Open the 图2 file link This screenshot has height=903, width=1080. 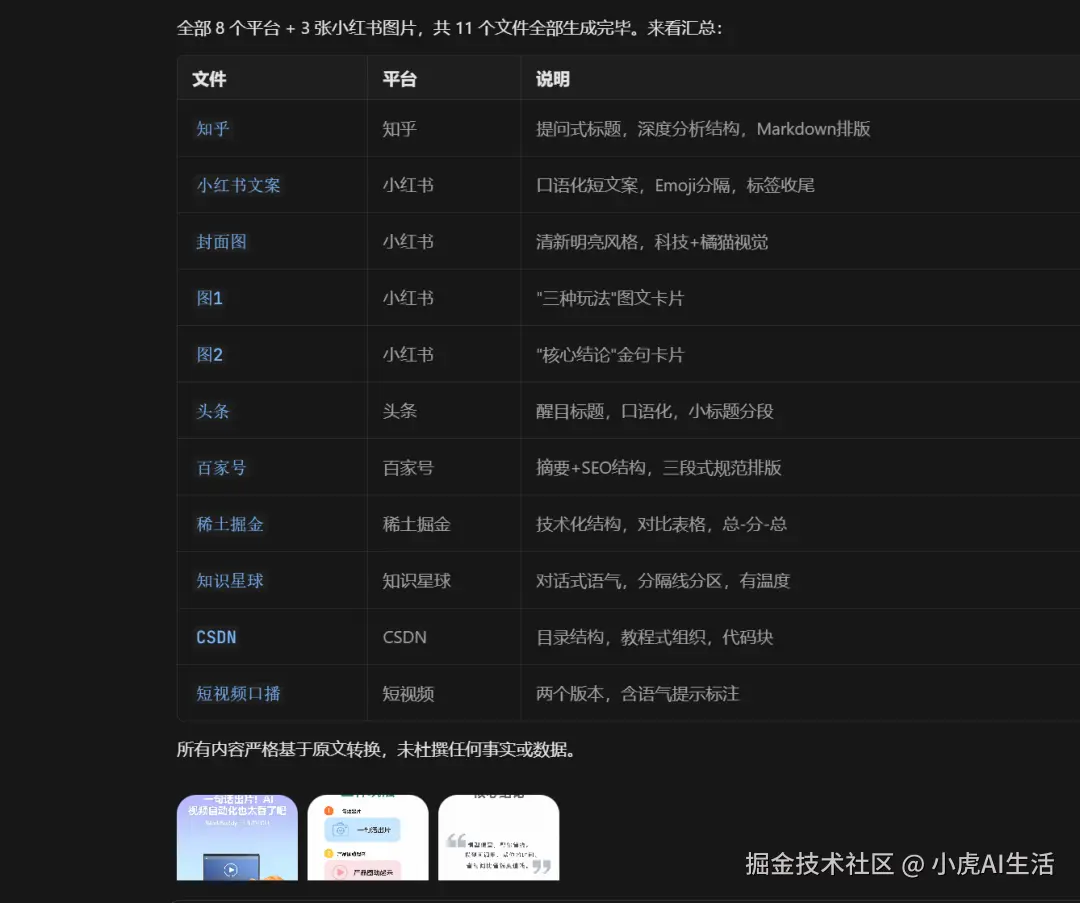[209, 355]
